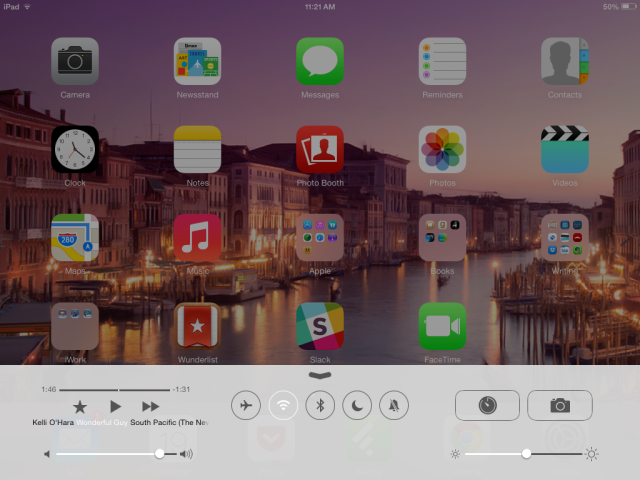Open the Writing folder
Image resolution: width=640 pixels, height=480 pixels.
pyautogui.click(x=565, y=238)
